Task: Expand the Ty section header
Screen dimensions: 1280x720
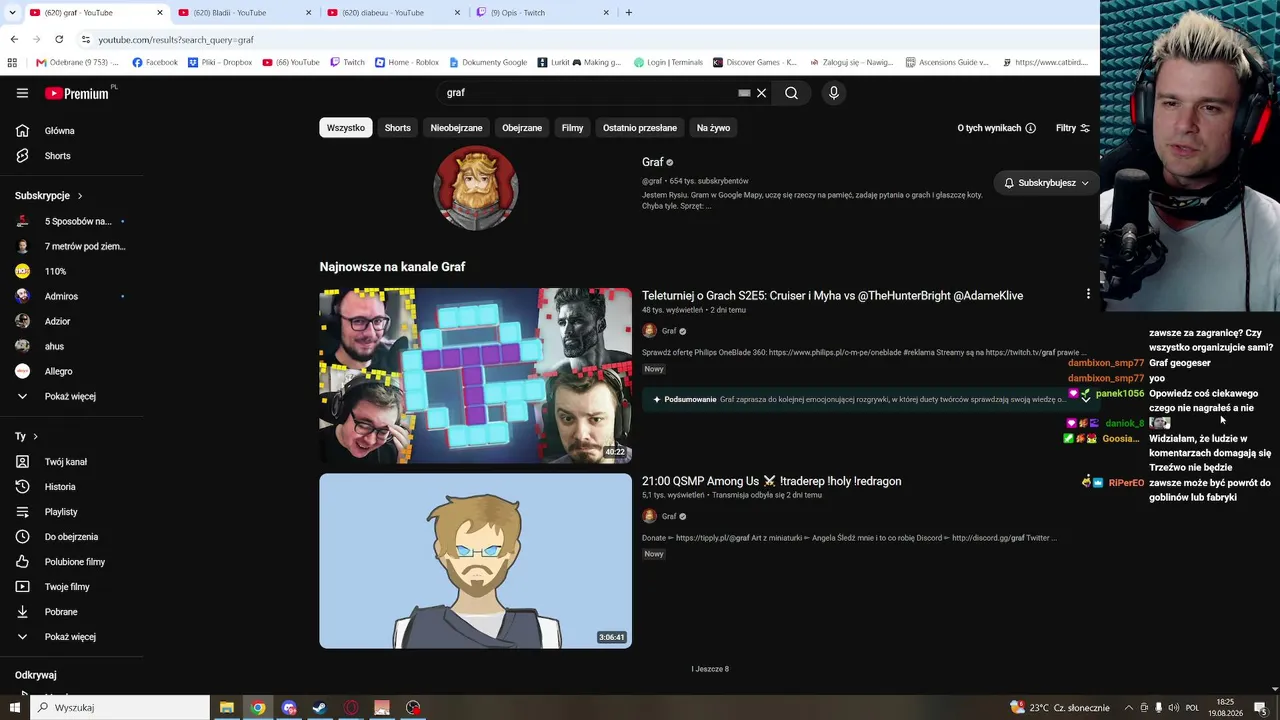Action: point(27,436)
